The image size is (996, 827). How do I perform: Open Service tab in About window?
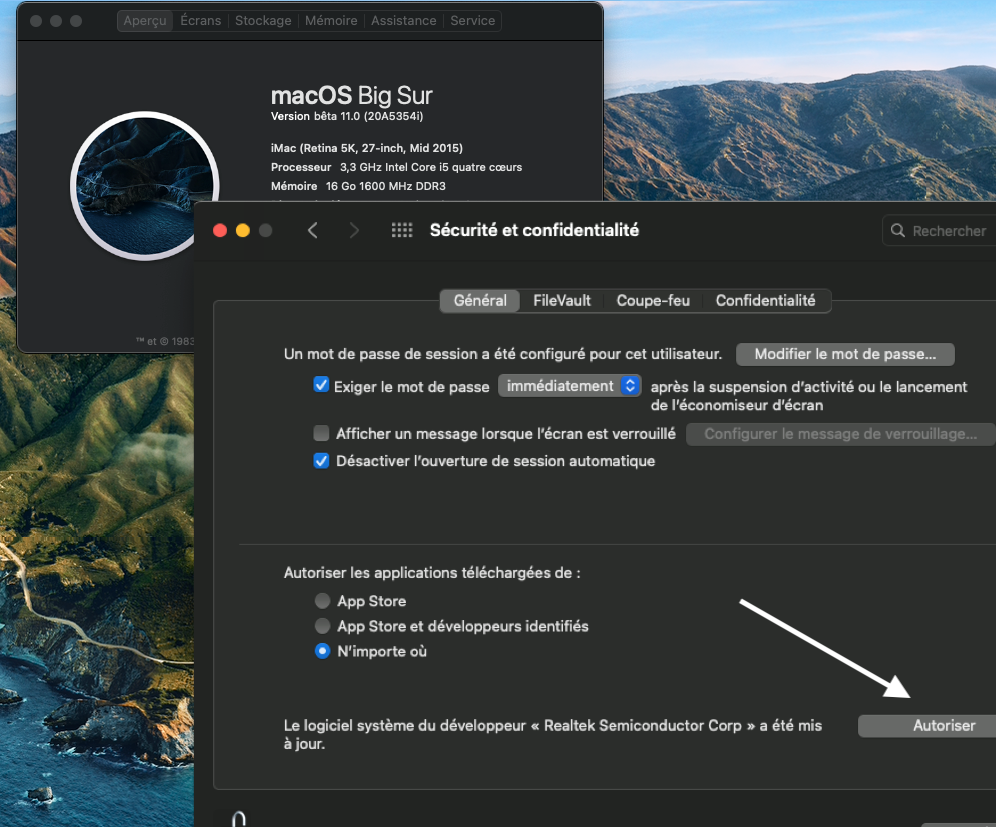[x=473, y=20]
